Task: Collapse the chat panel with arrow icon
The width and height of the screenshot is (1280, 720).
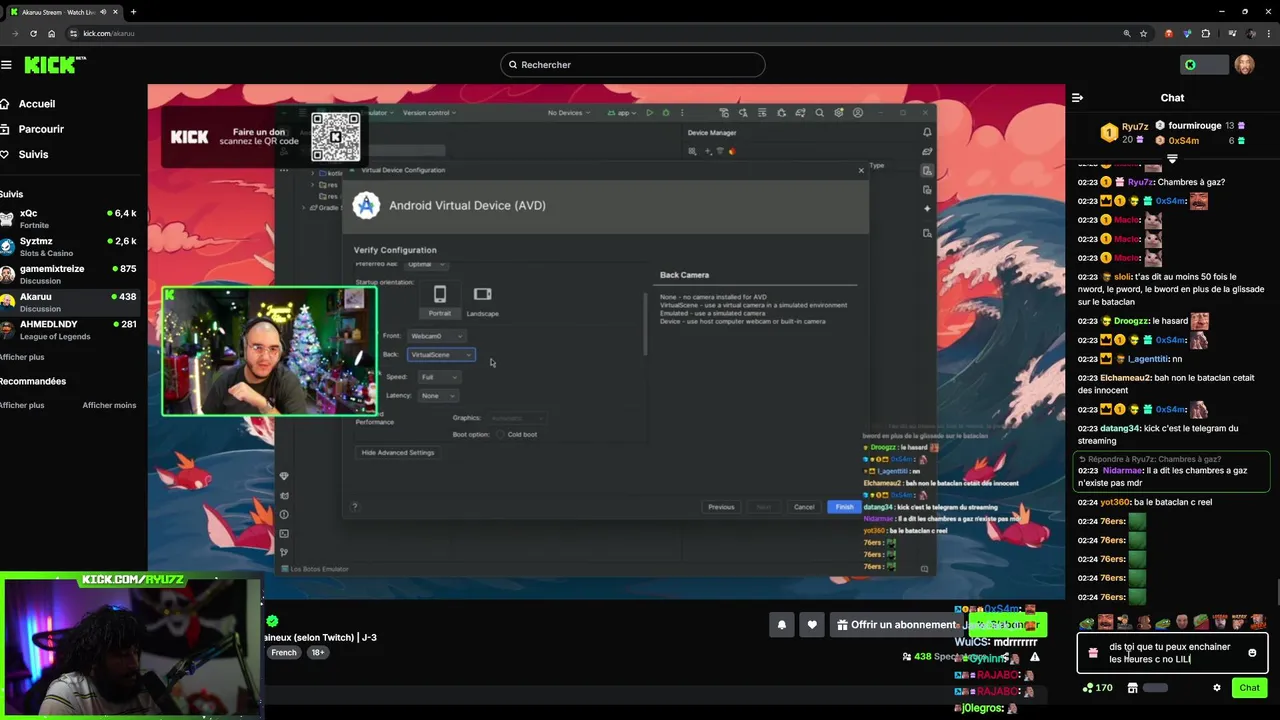Action: 1077,98
